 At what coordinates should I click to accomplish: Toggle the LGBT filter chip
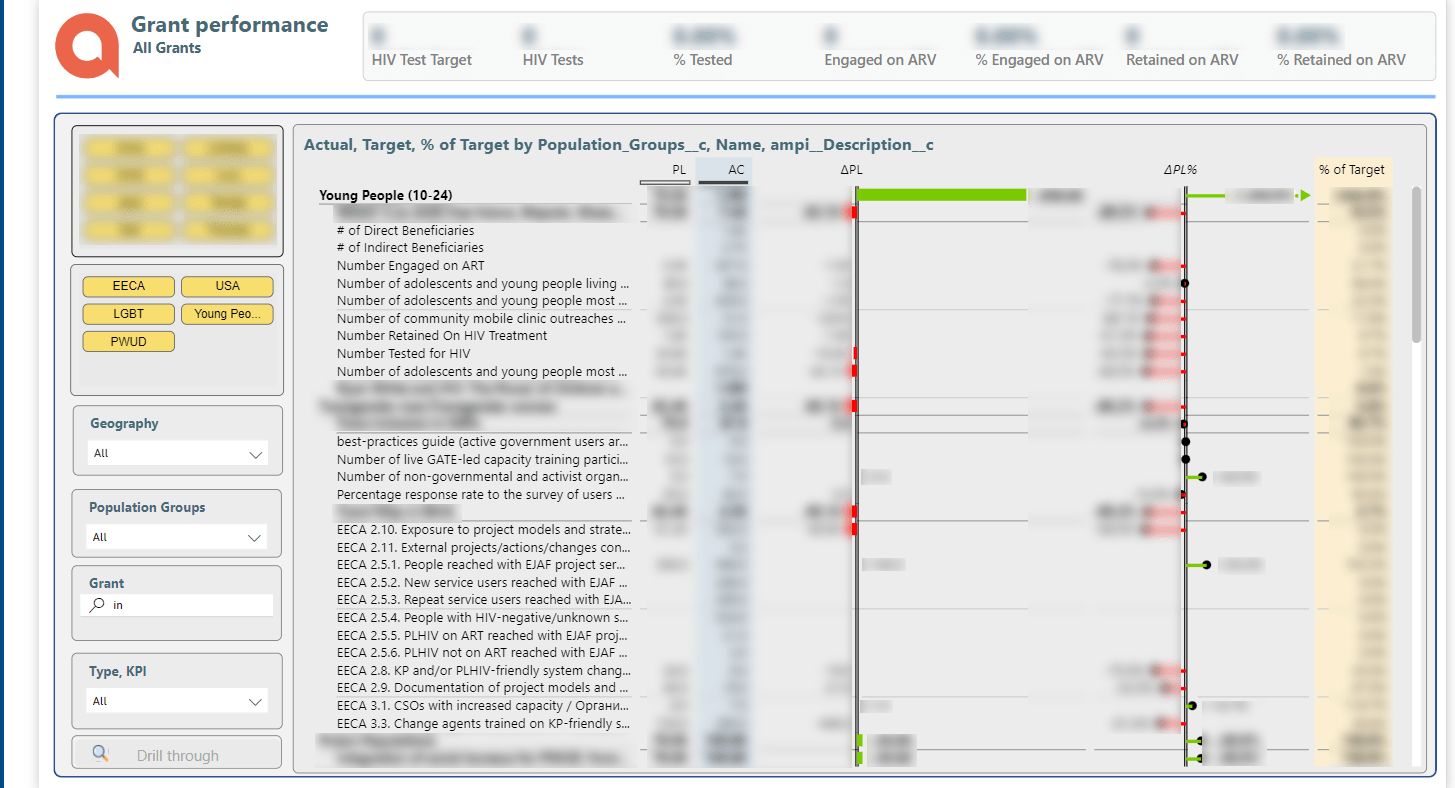pyautogui.click(x=129, y=314)
